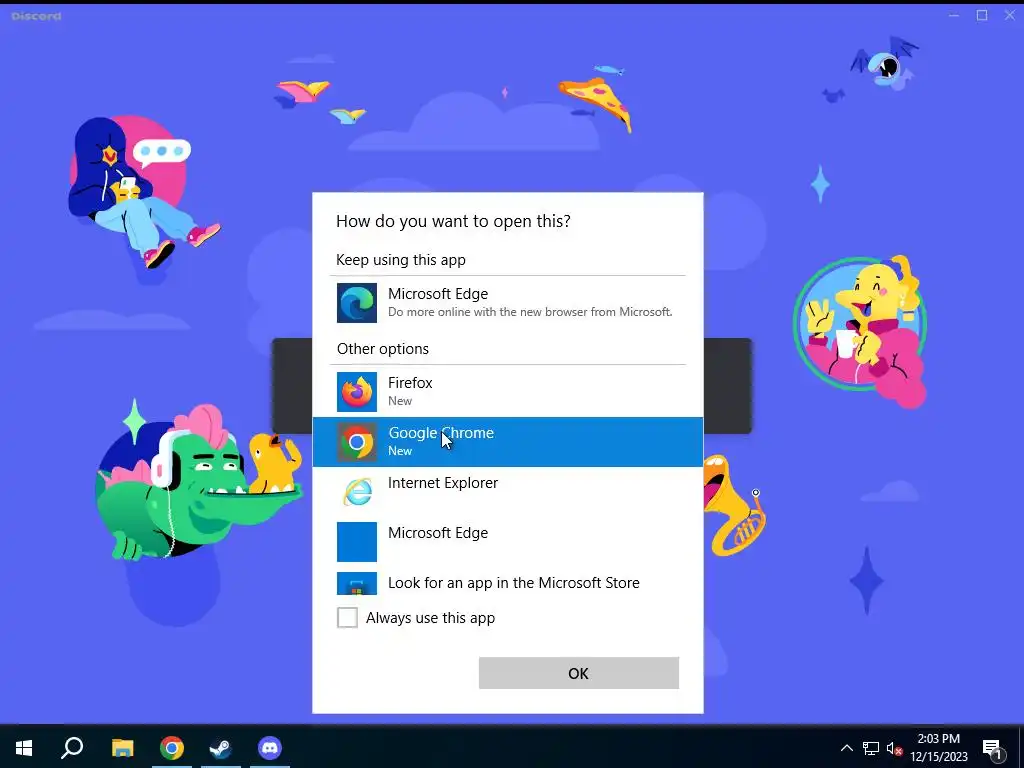
Task: Enable the Always use this app checkbox
Action: pyautogui.click(x=347, y=617)
